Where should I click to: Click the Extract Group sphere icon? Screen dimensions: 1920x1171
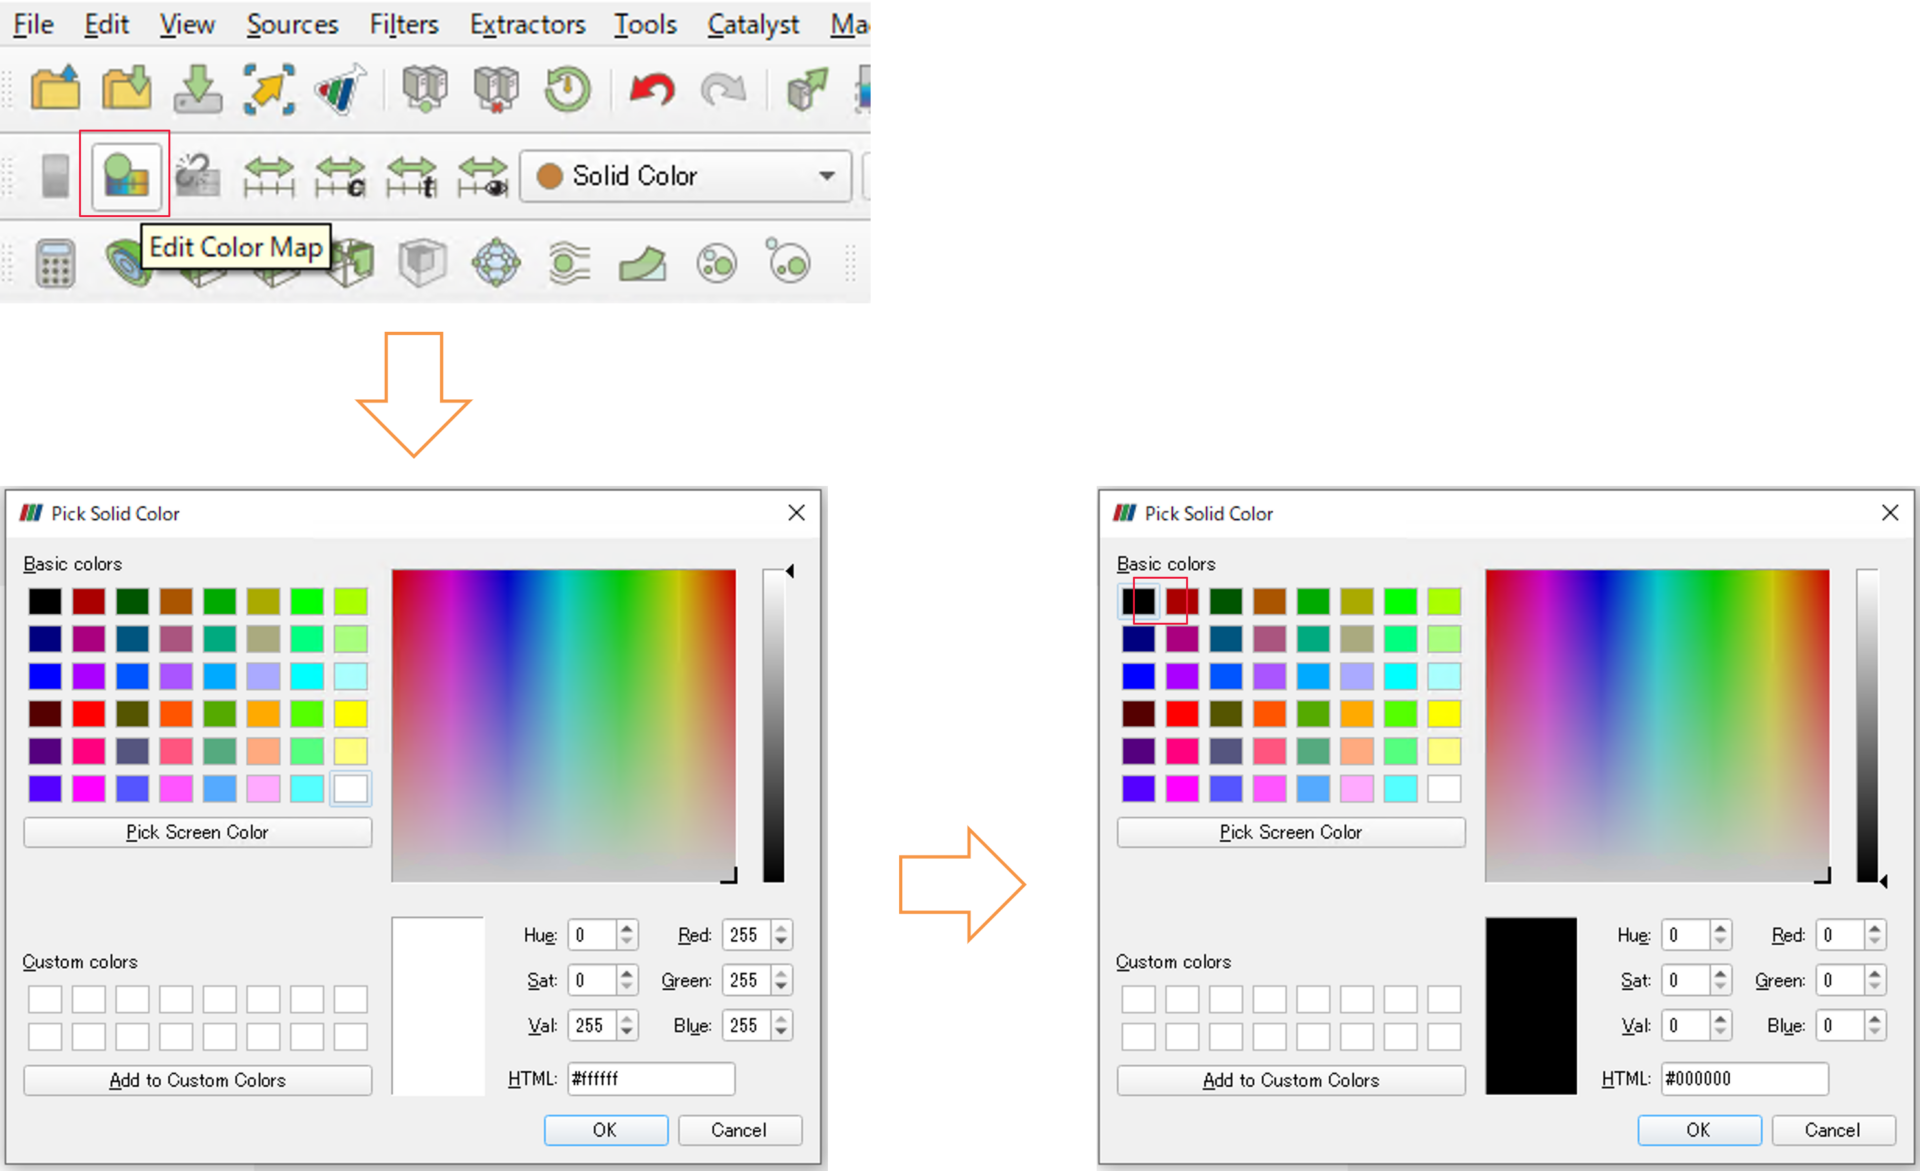pos(496,263)
